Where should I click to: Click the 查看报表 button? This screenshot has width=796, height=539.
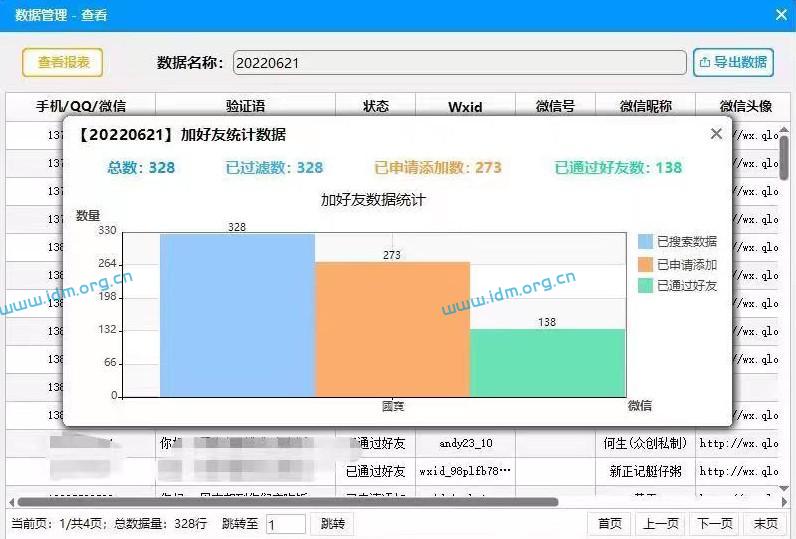[x=62, y=62]
